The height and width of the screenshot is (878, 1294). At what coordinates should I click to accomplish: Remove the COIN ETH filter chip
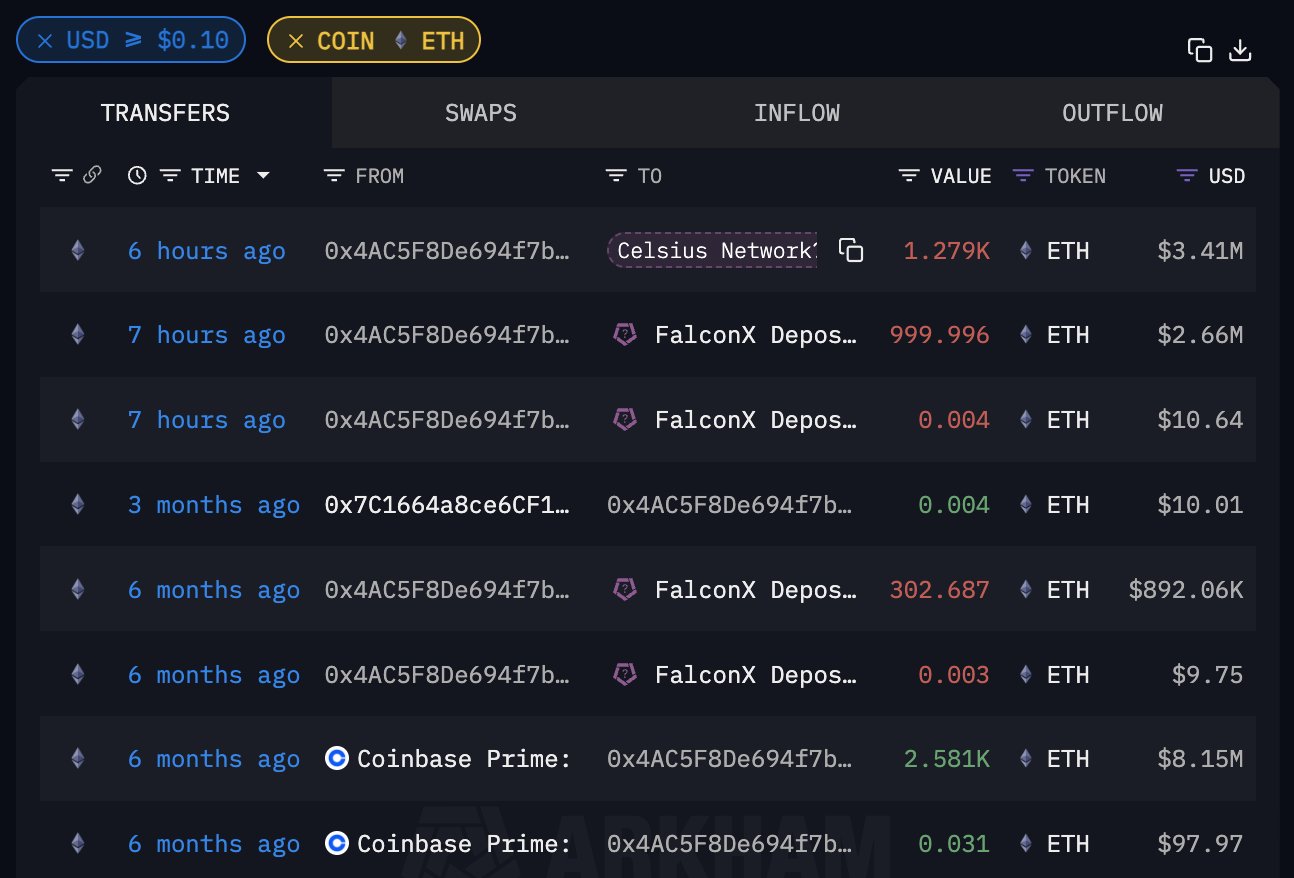pos(296,41)
